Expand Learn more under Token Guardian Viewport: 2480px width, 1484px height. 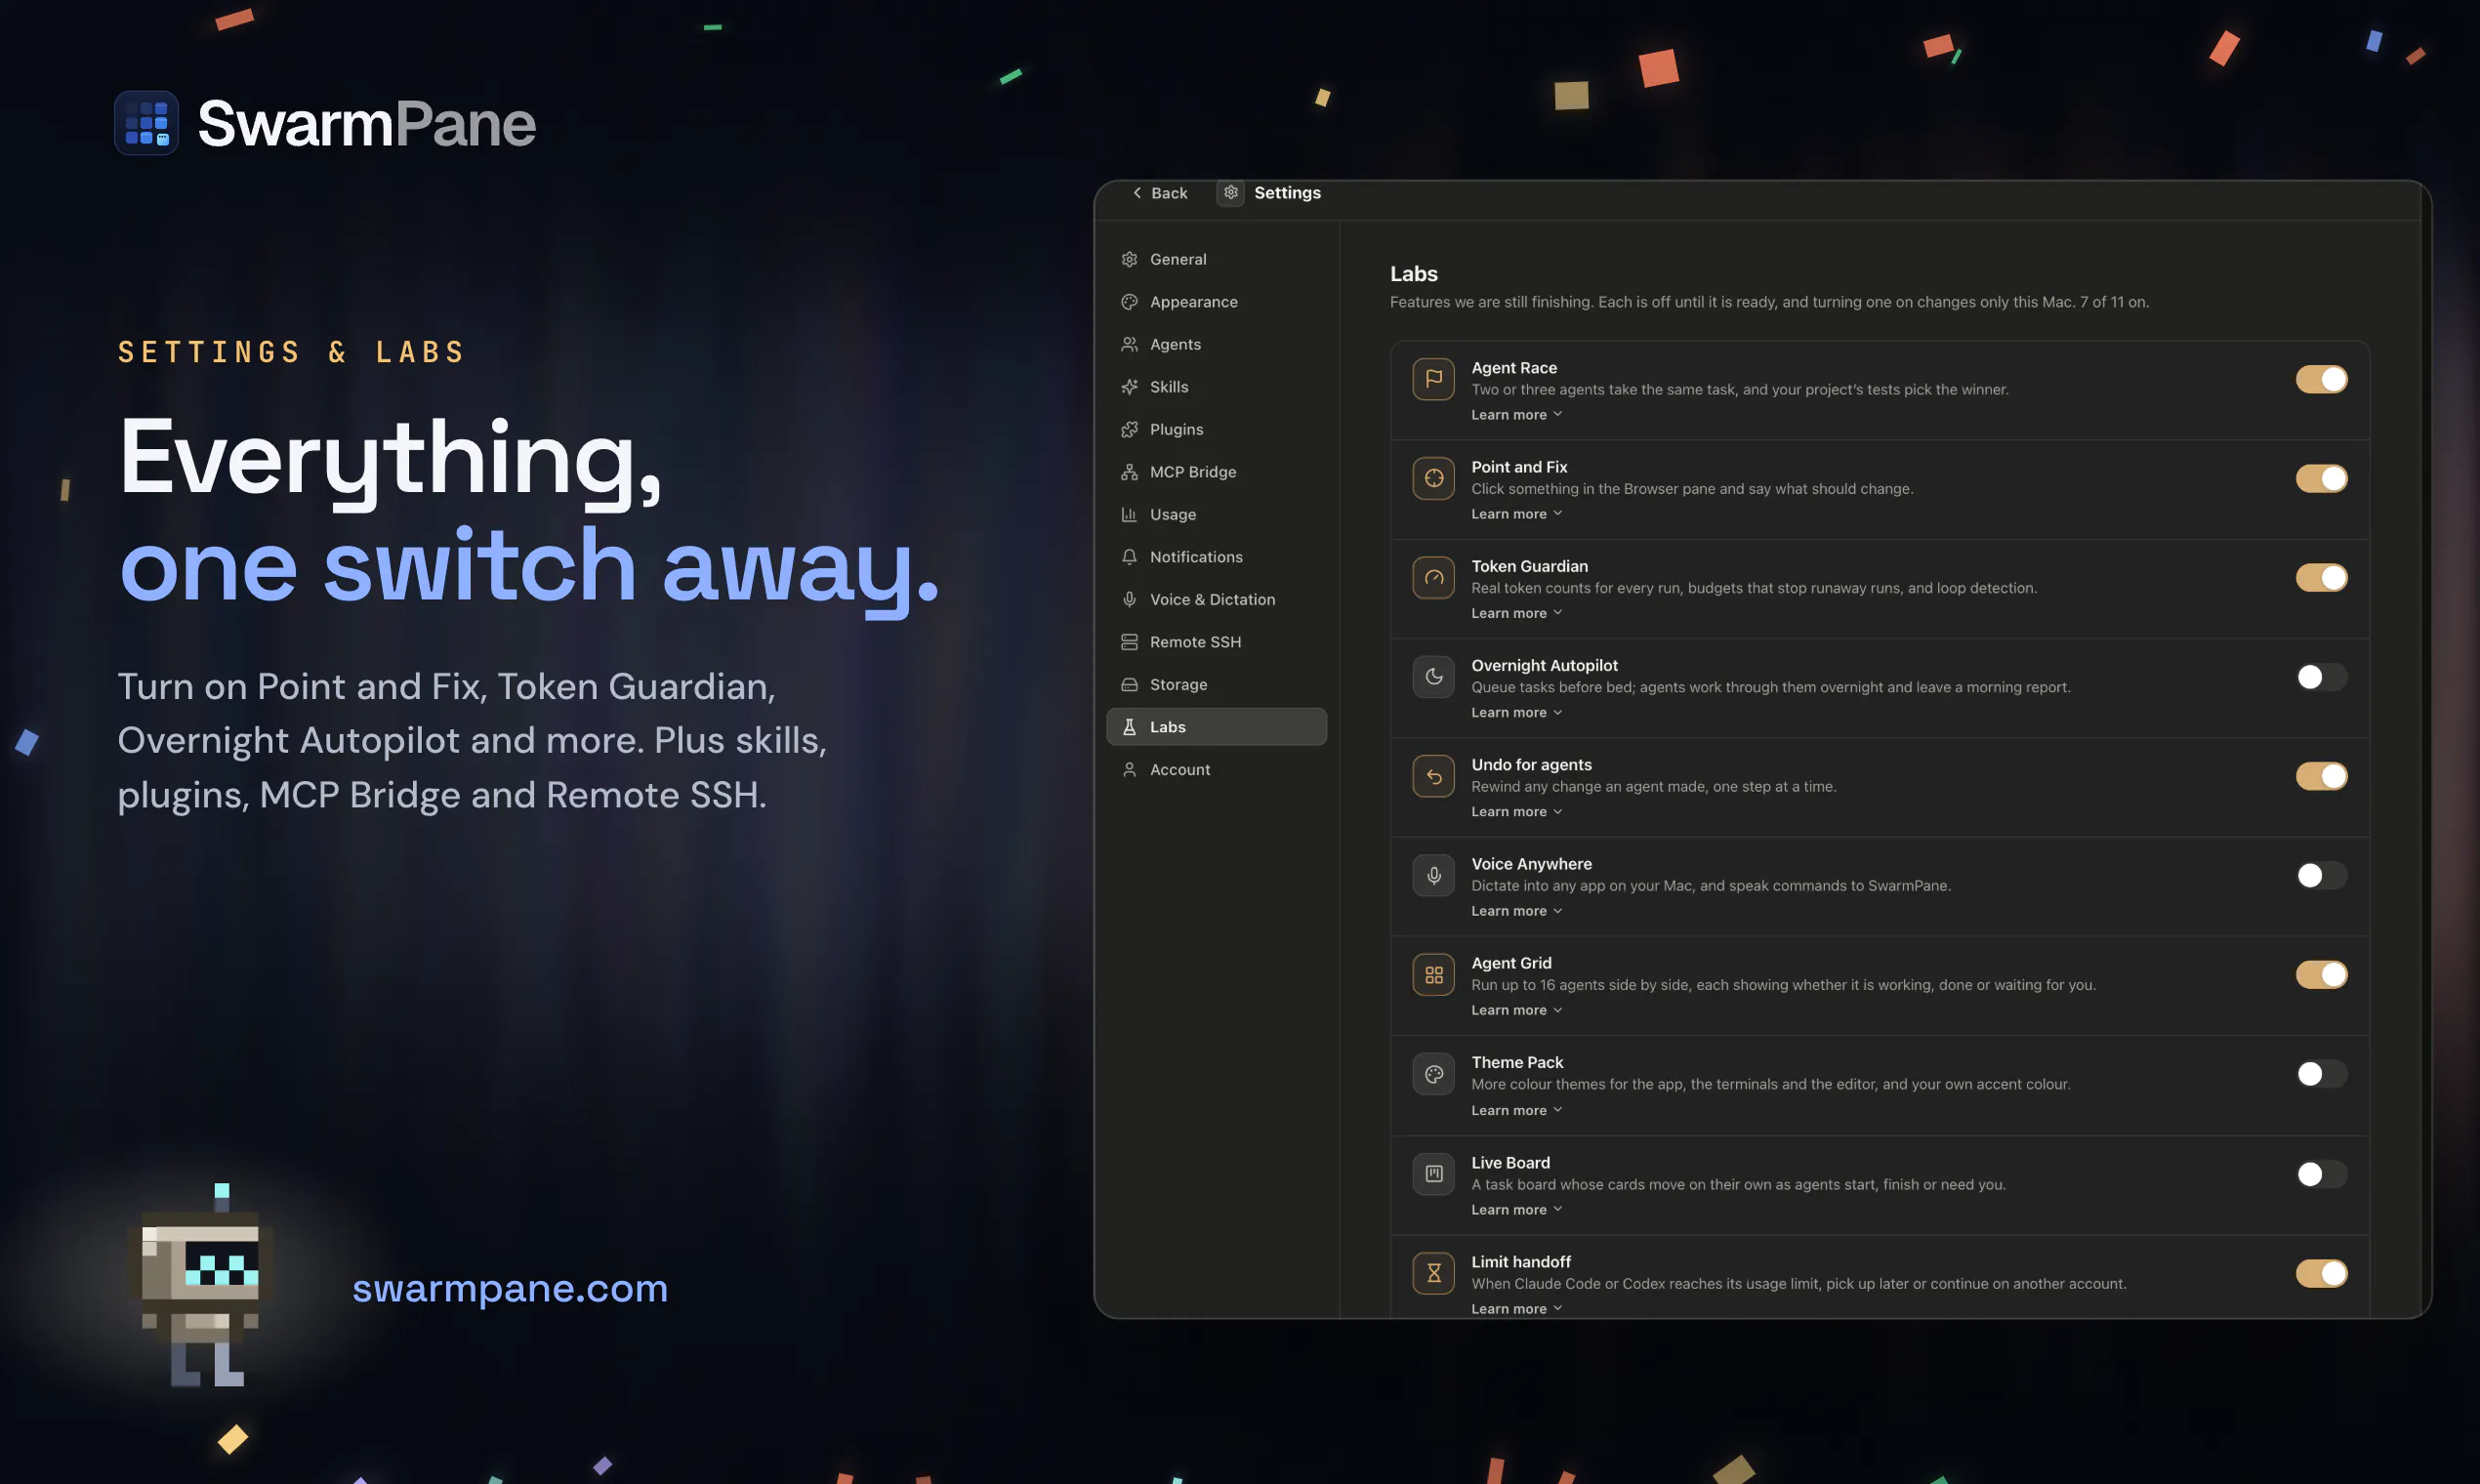click(1516, 613)
